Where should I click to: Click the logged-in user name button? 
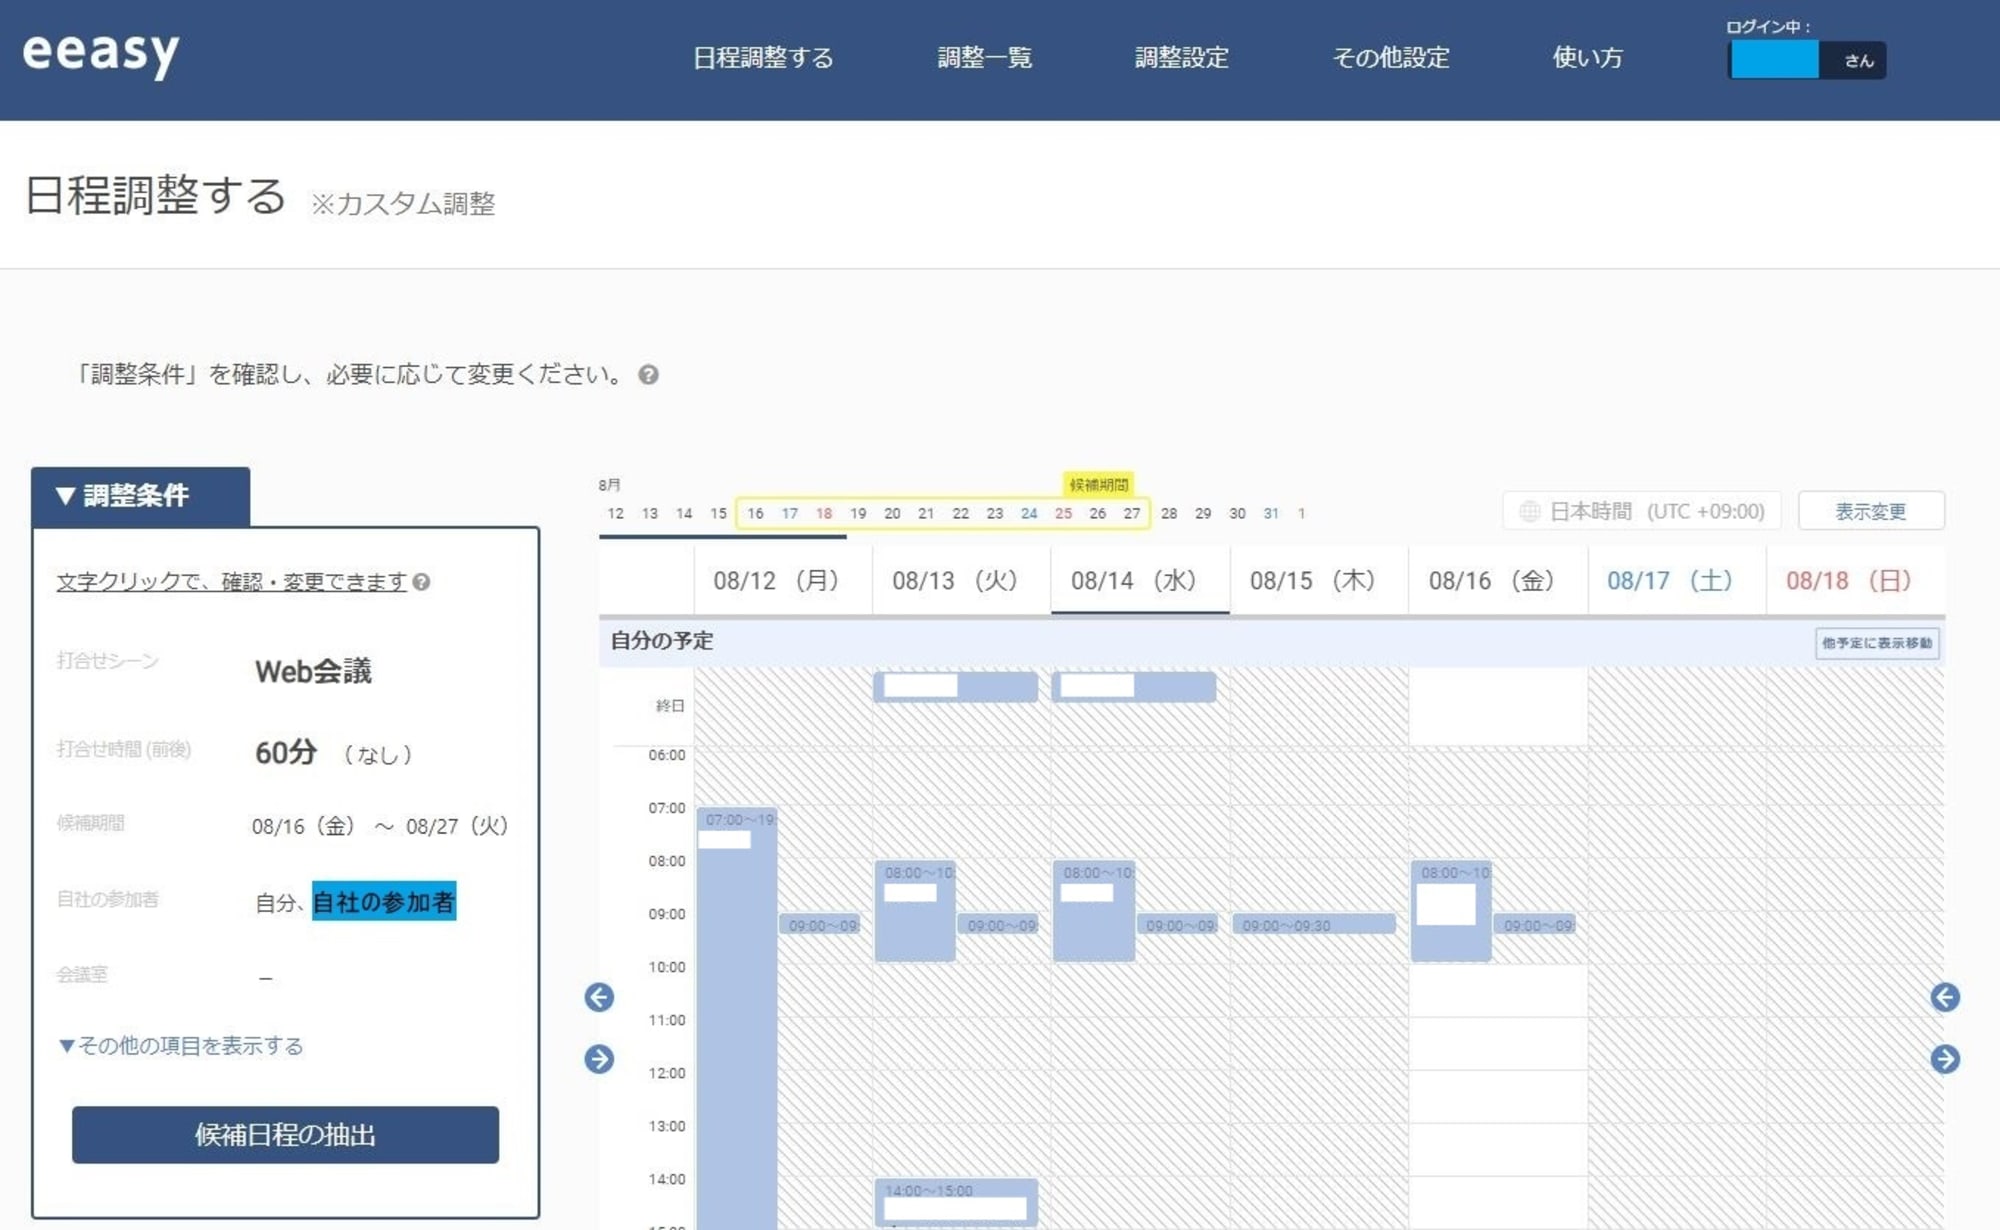[x=1807, y=60]
